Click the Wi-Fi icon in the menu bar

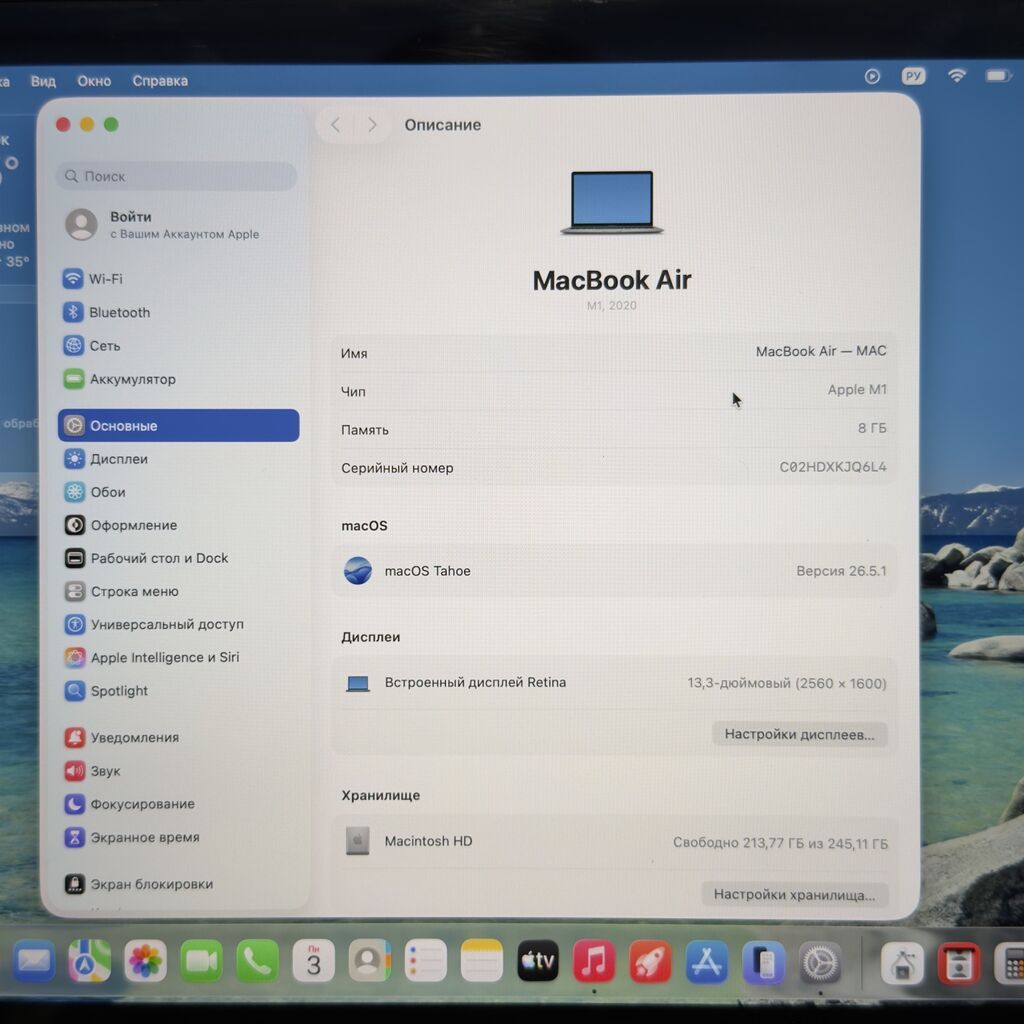click(957, 76)
